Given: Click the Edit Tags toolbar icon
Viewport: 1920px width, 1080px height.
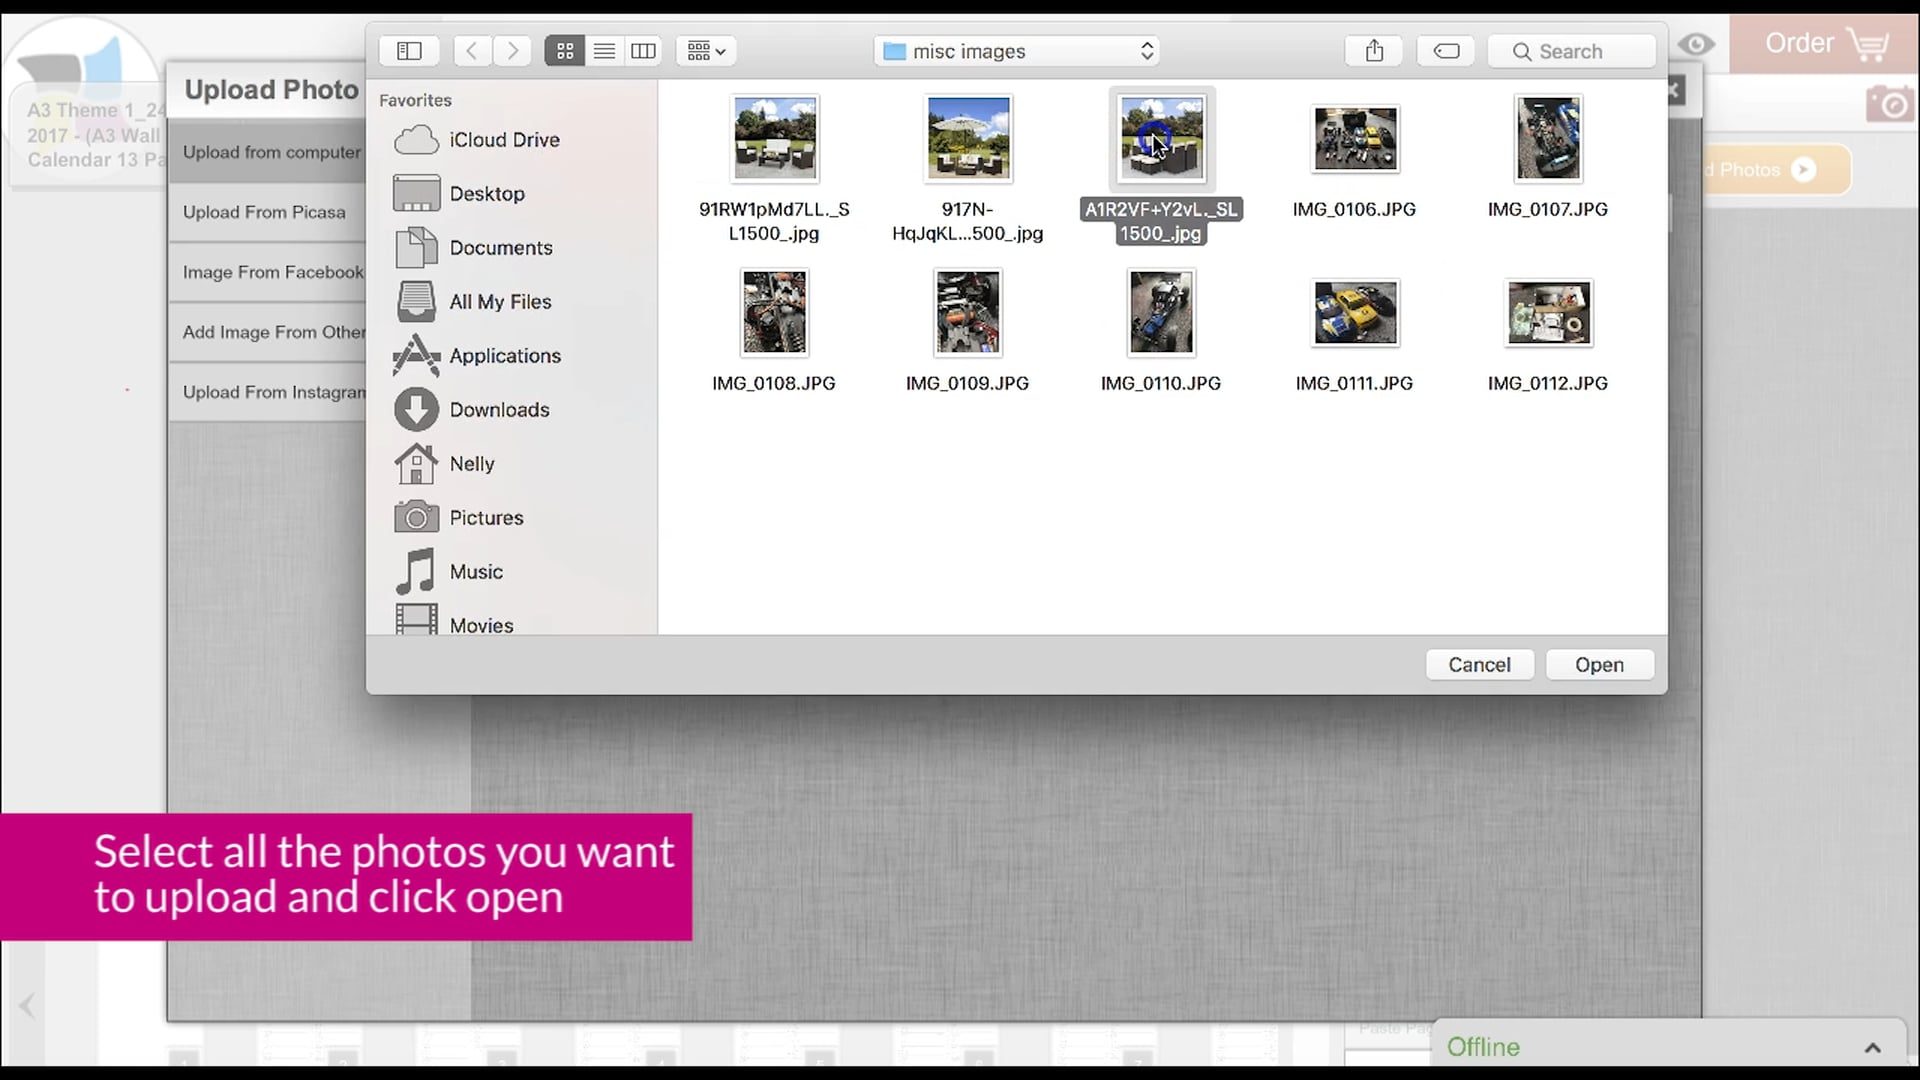Looking at the screenshot, I should click(x=1446, y=51).
